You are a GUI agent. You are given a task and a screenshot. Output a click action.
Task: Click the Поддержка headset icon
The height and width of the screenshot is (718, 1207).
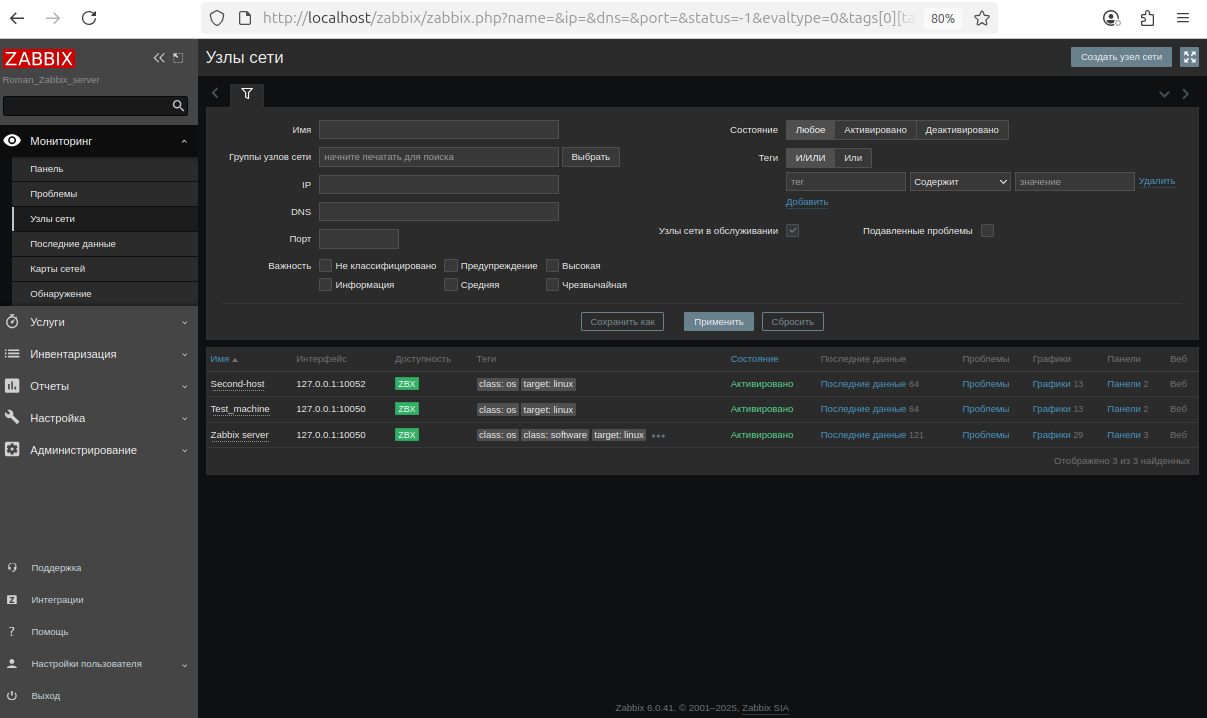click(12, 567)
